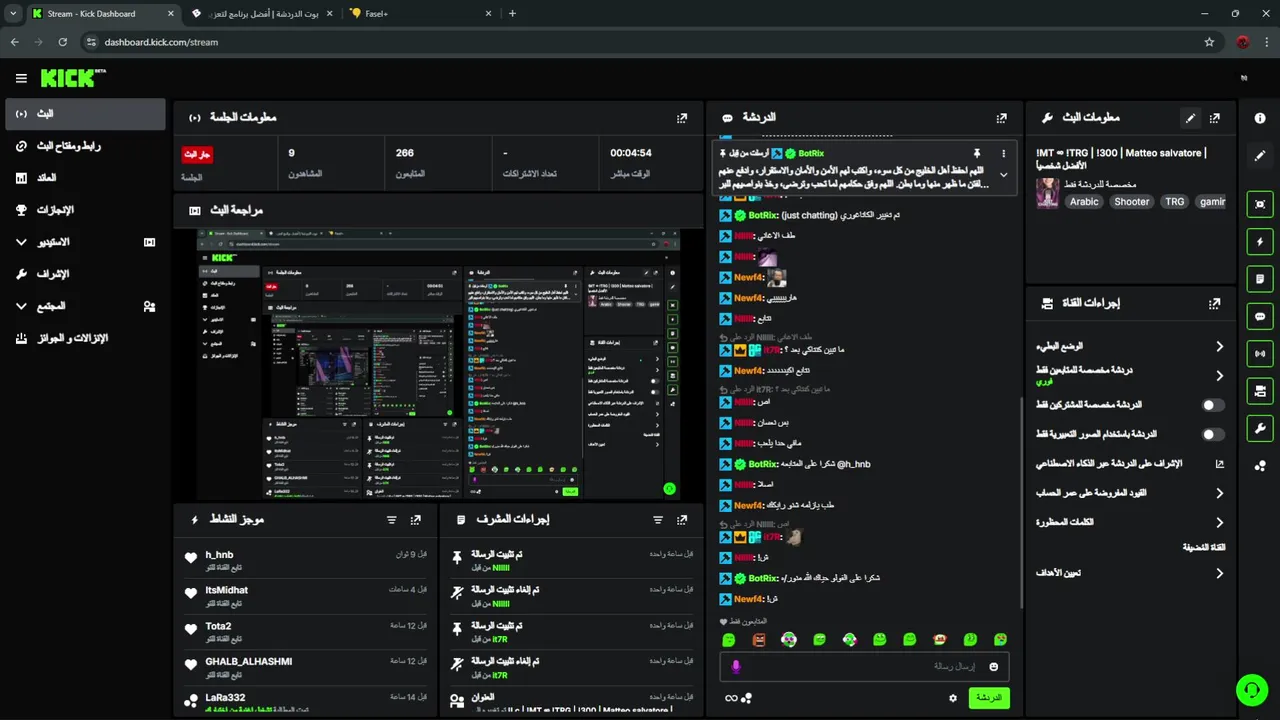The image size is (1280, 720).
Task: Click the infinity icon below chat input
Action: 731,698
